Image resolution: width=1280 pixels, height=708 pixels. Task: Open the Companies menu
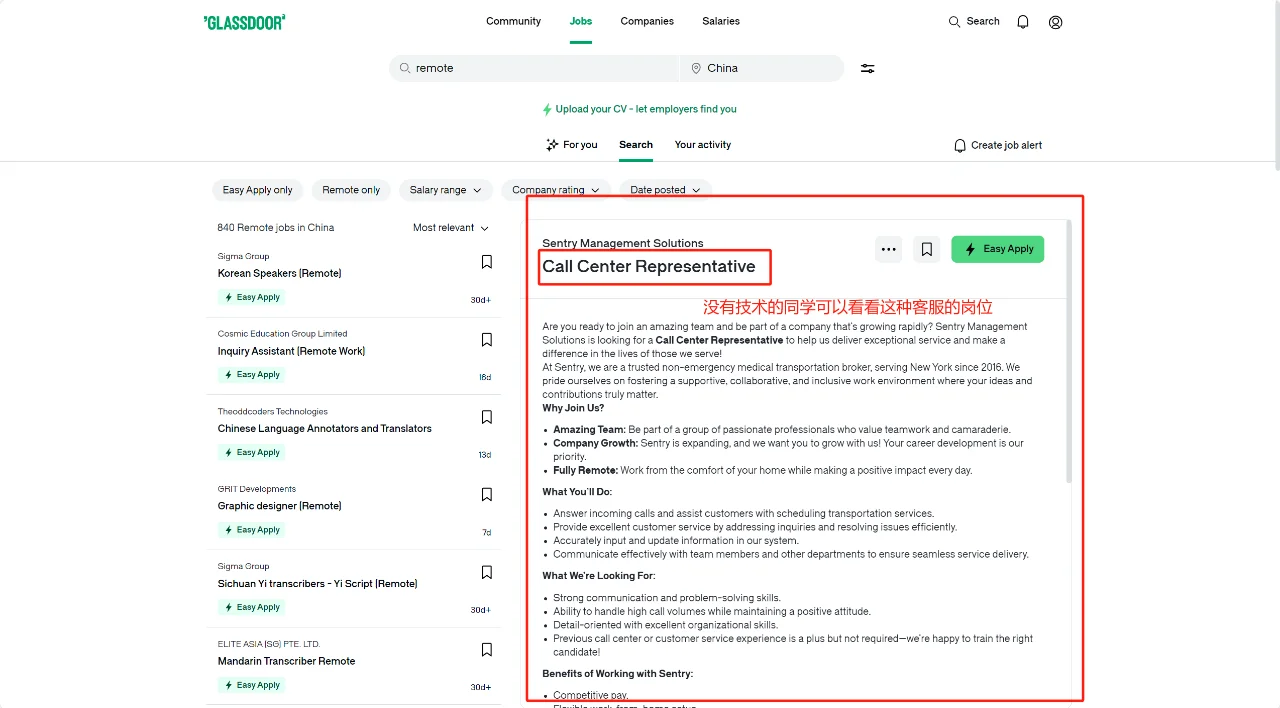(647, 21)
